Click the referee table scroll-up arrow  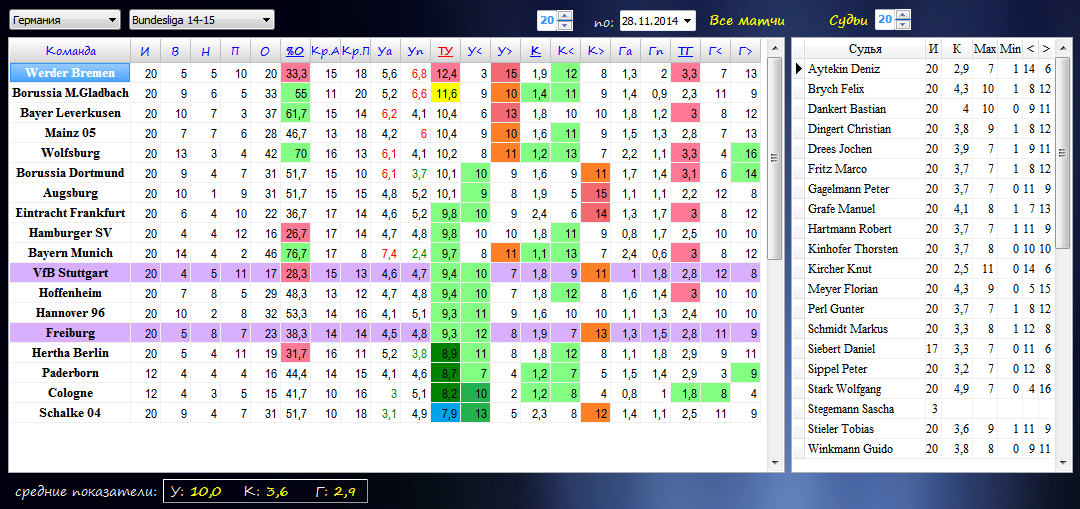pyautogui.click(x=1063, y=48)
